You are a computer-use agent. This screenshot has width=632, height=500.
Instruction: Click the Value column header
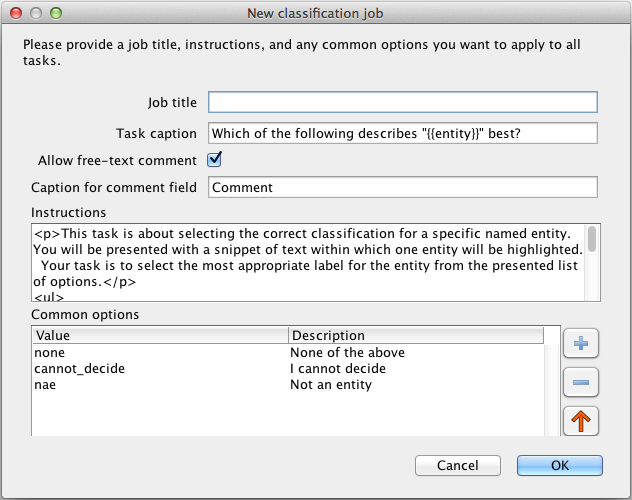coord(160,336)
